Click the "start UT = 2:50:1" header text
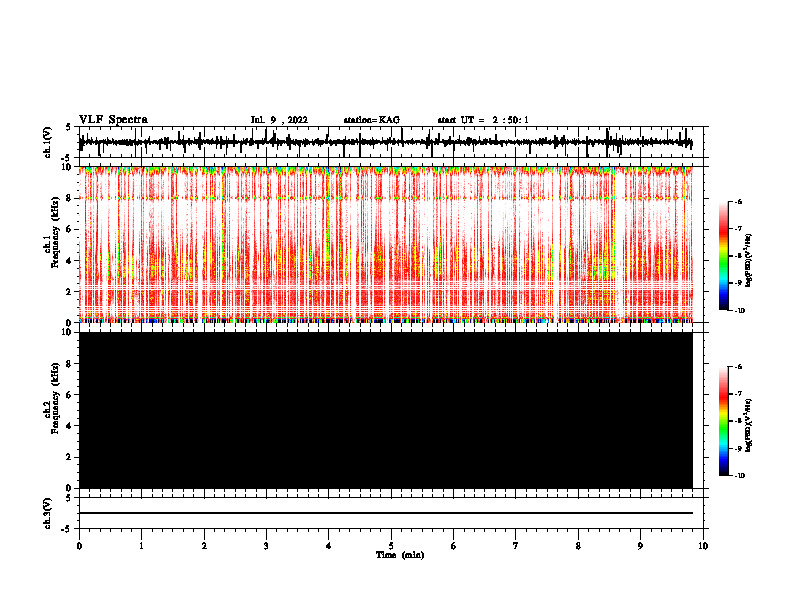Image resolution: width=792 pixels, height=612 pixels. [x=483, y=120]
